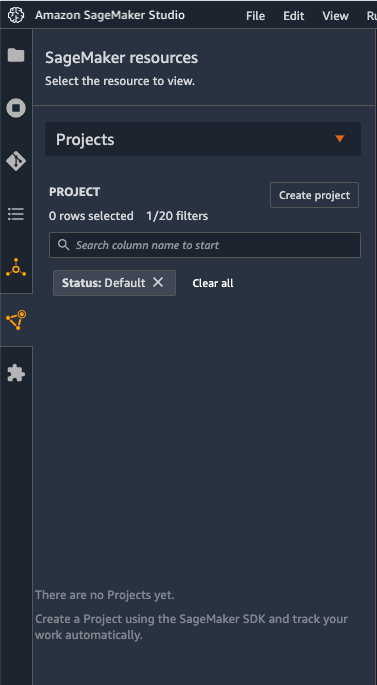
Task: Open the Extension Manager puzzle icon
Action: tap(16, 373)
